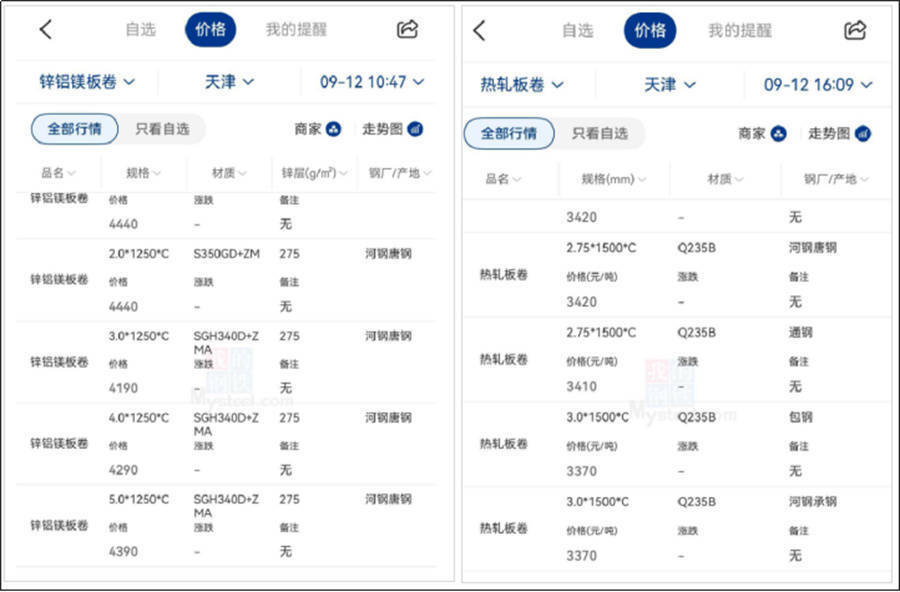
Task: Open 商家 merchant view in the right panel
Action: (x=760, y=133)
